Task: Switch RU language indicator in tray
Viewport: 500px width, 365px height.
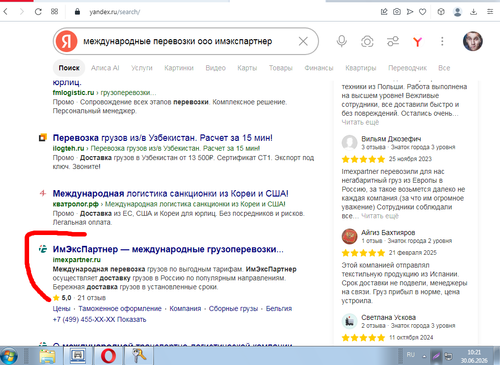Action: coord(411,355)
